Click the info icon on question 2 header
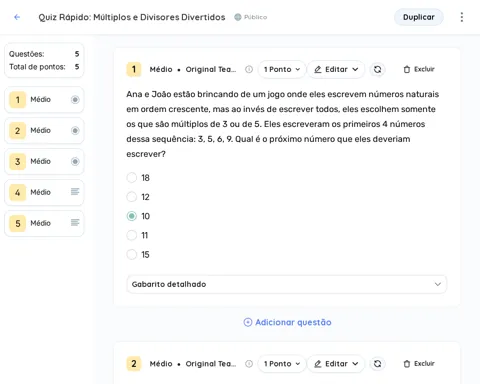Image resolution: width=480 pixels, height=384 pixels. (x=249, y=364)
